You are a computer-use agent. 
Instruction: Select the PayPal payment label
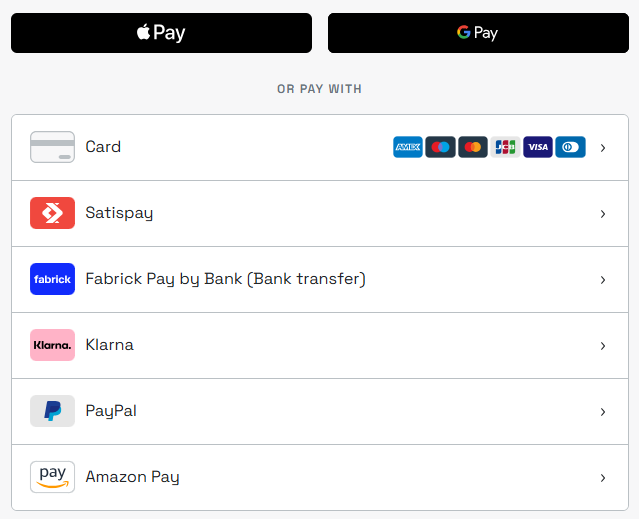(x=111, y=411)
